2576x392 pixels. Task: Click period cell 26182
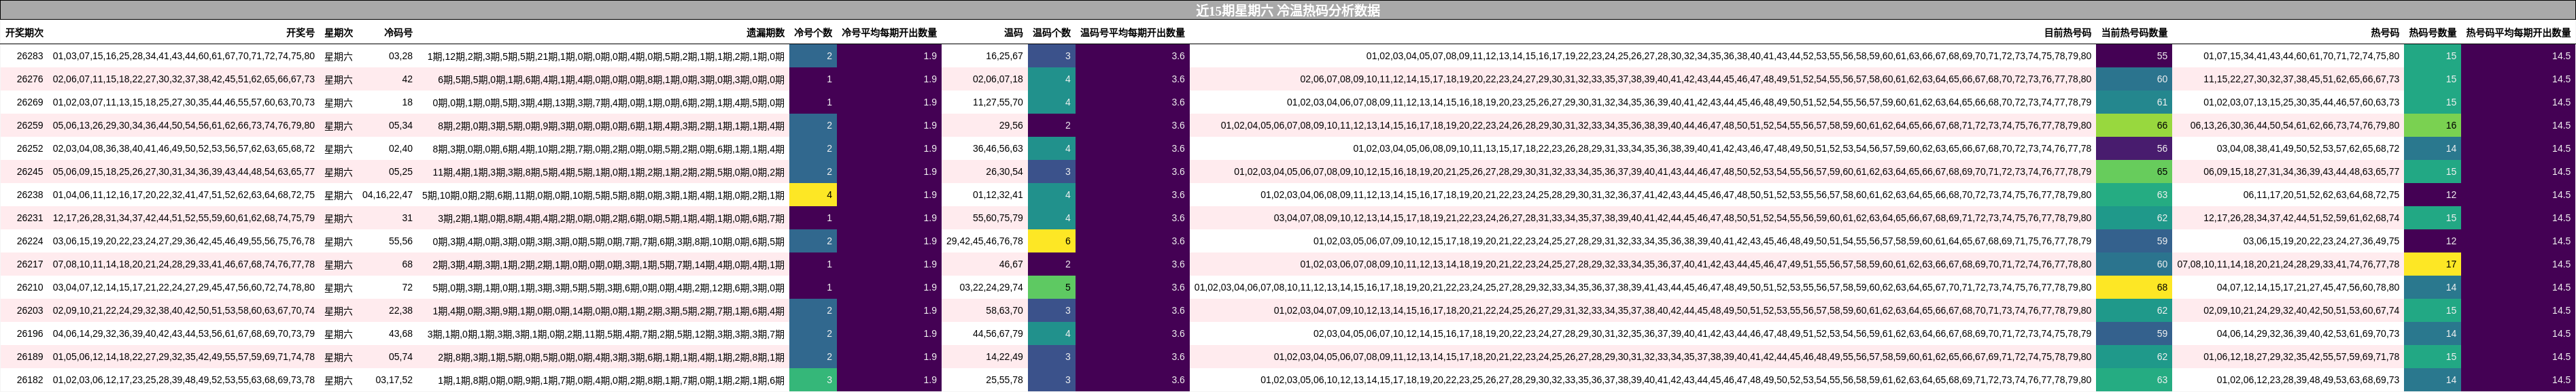(30, 380)
